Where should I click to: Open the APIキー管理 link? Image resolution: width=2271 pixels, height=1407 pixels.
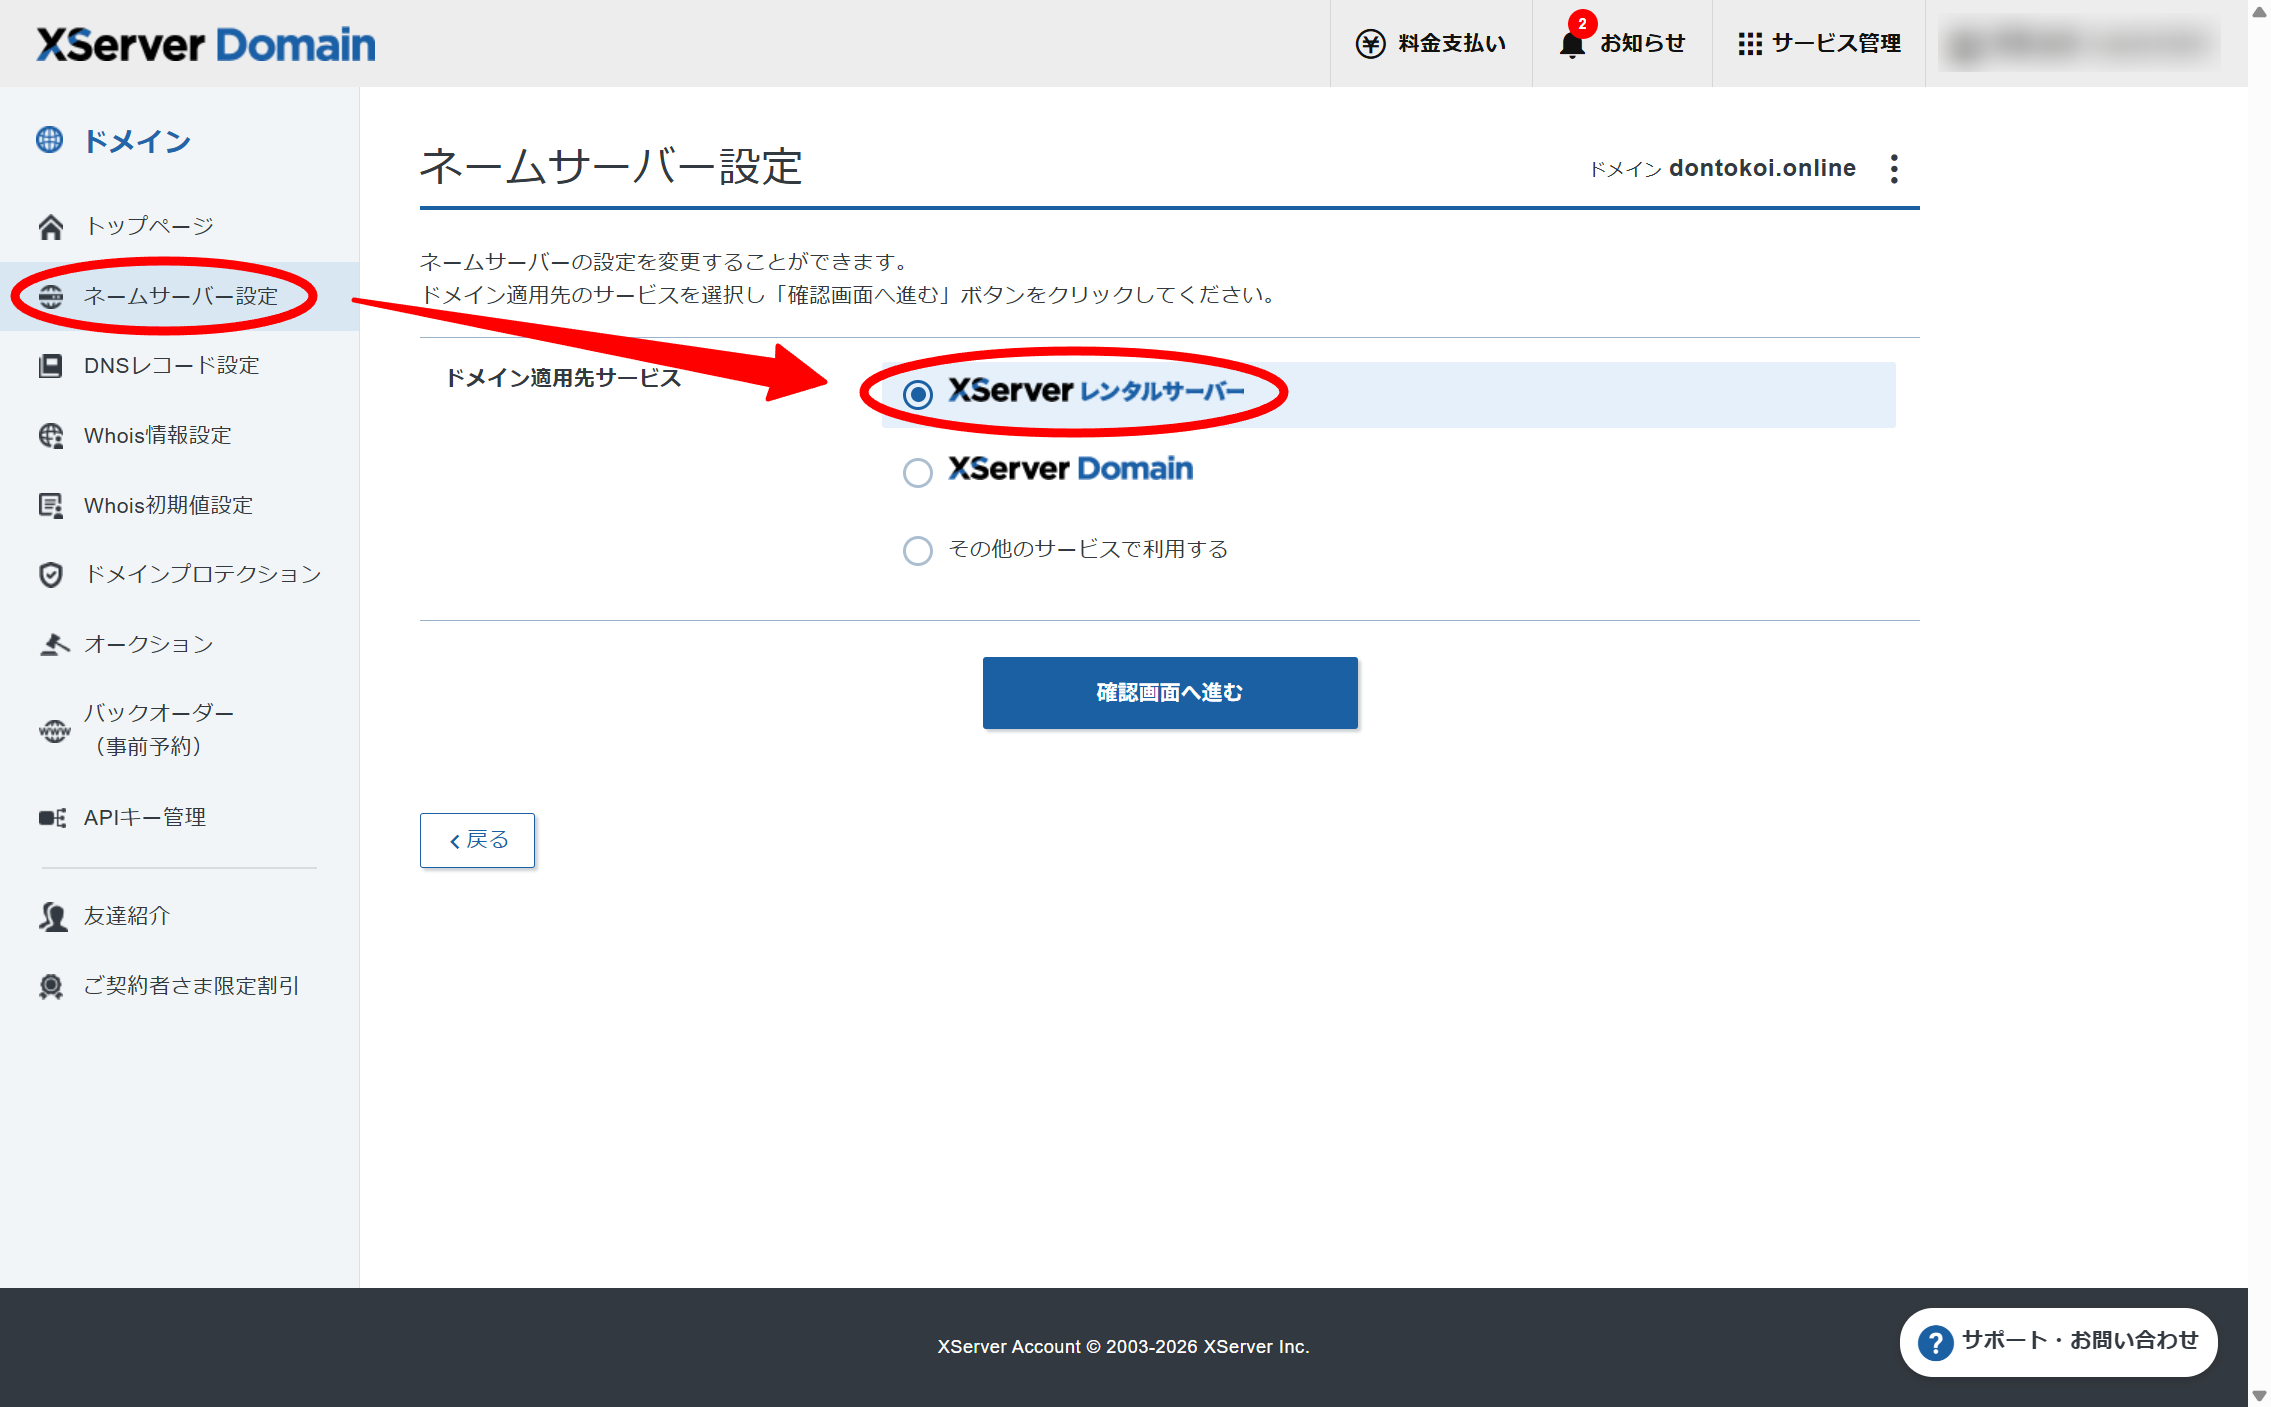pyautogui.click(x=145, y=818)
